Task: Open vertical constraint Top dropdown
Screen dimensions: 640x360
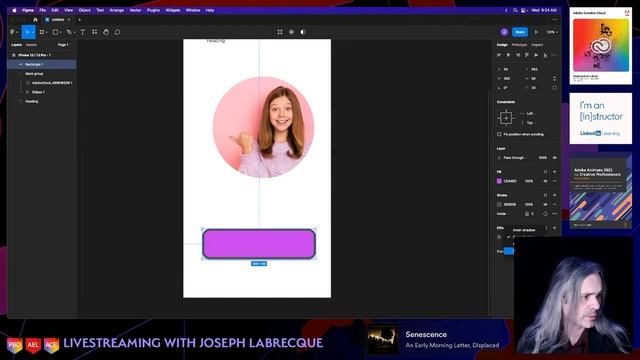Action: (530, 123)
